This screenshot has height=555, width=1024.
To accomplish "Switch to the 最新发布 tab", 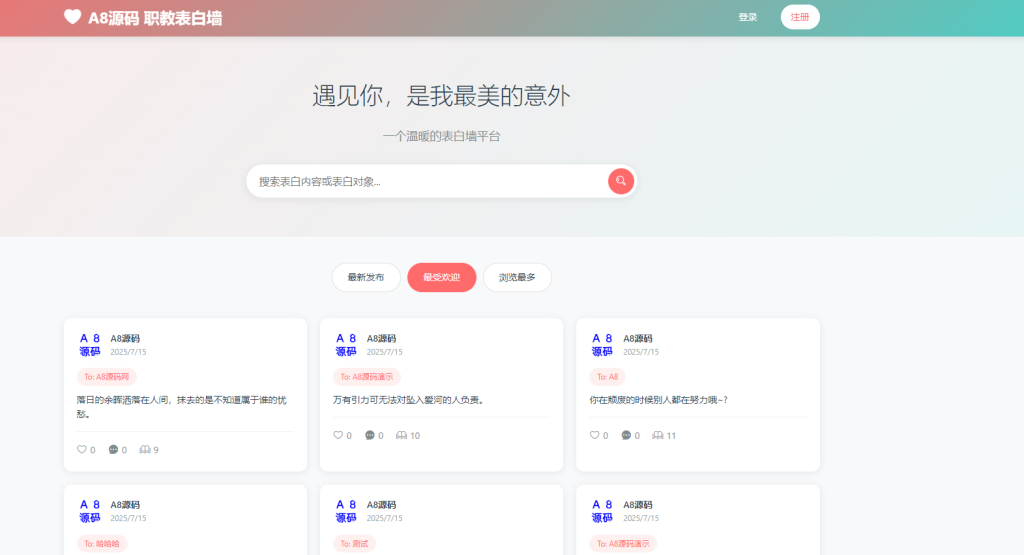I will [x=366, y=278].
